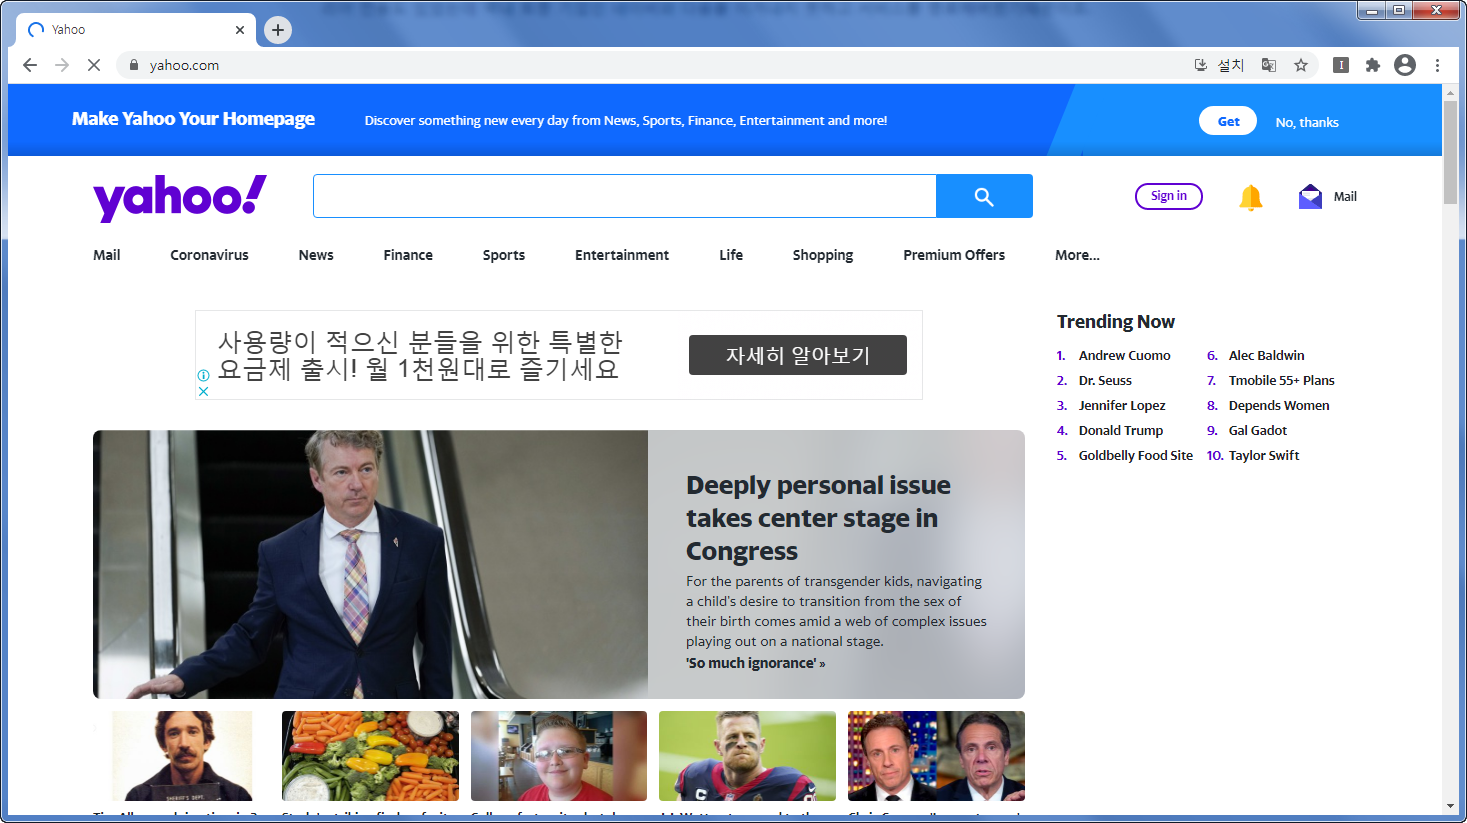Open the Sports section
Viewport: 1467px width, 823px height.
(504, 255)
